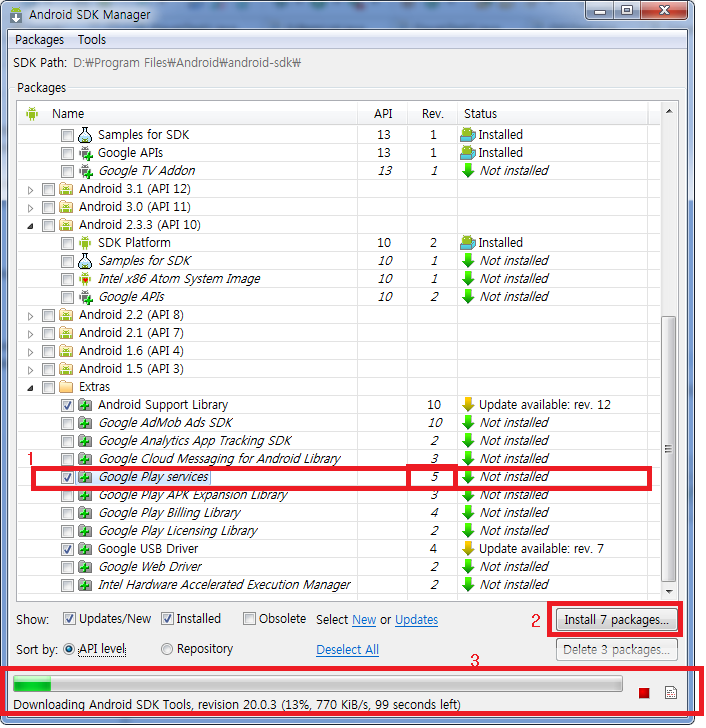Image resolution: width=706 pixels, height=728 pixels.
Task: Click the Extras folder icon
Action: click(x=66, y=387)
